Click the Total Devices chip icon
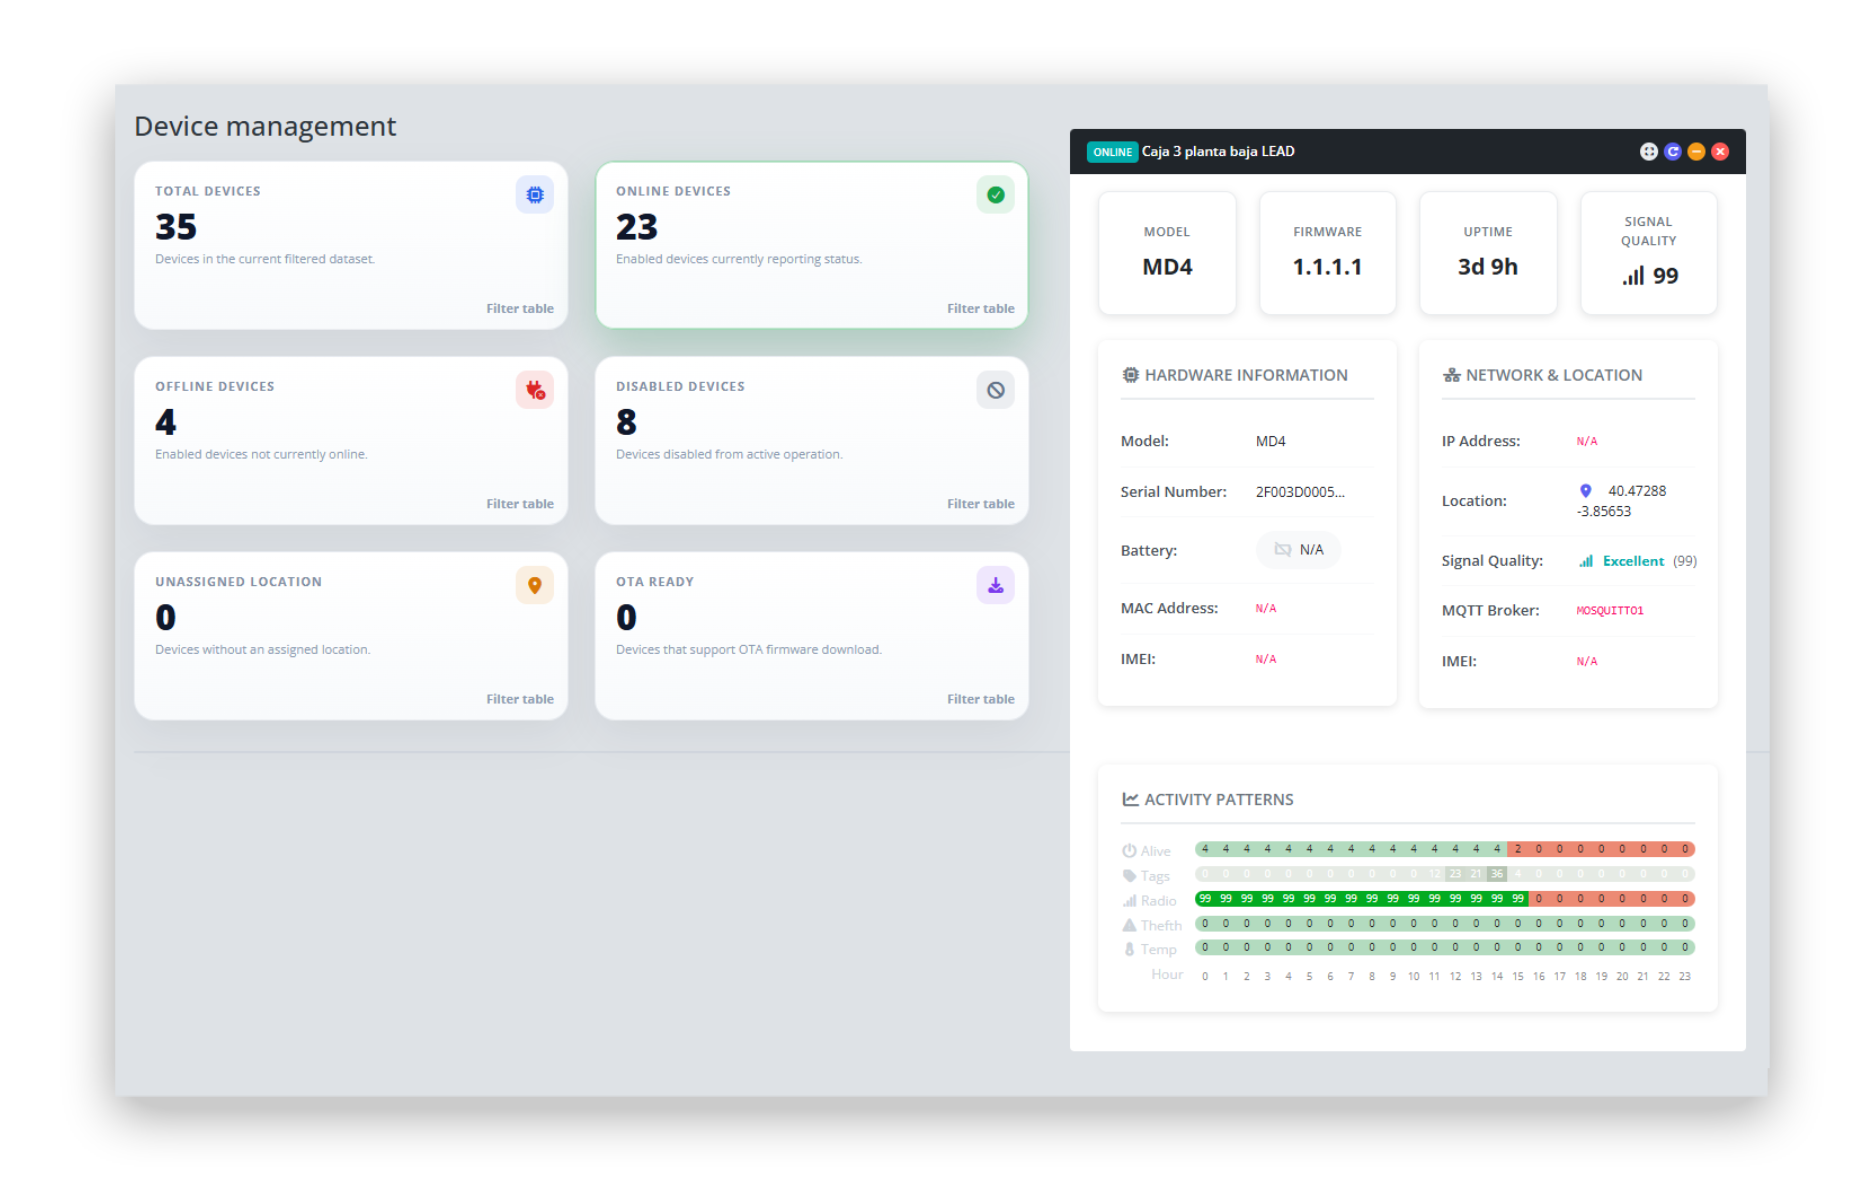The height and width of the screenshot is (1179, 1870). pyautogui.click(x=535, y=195)
